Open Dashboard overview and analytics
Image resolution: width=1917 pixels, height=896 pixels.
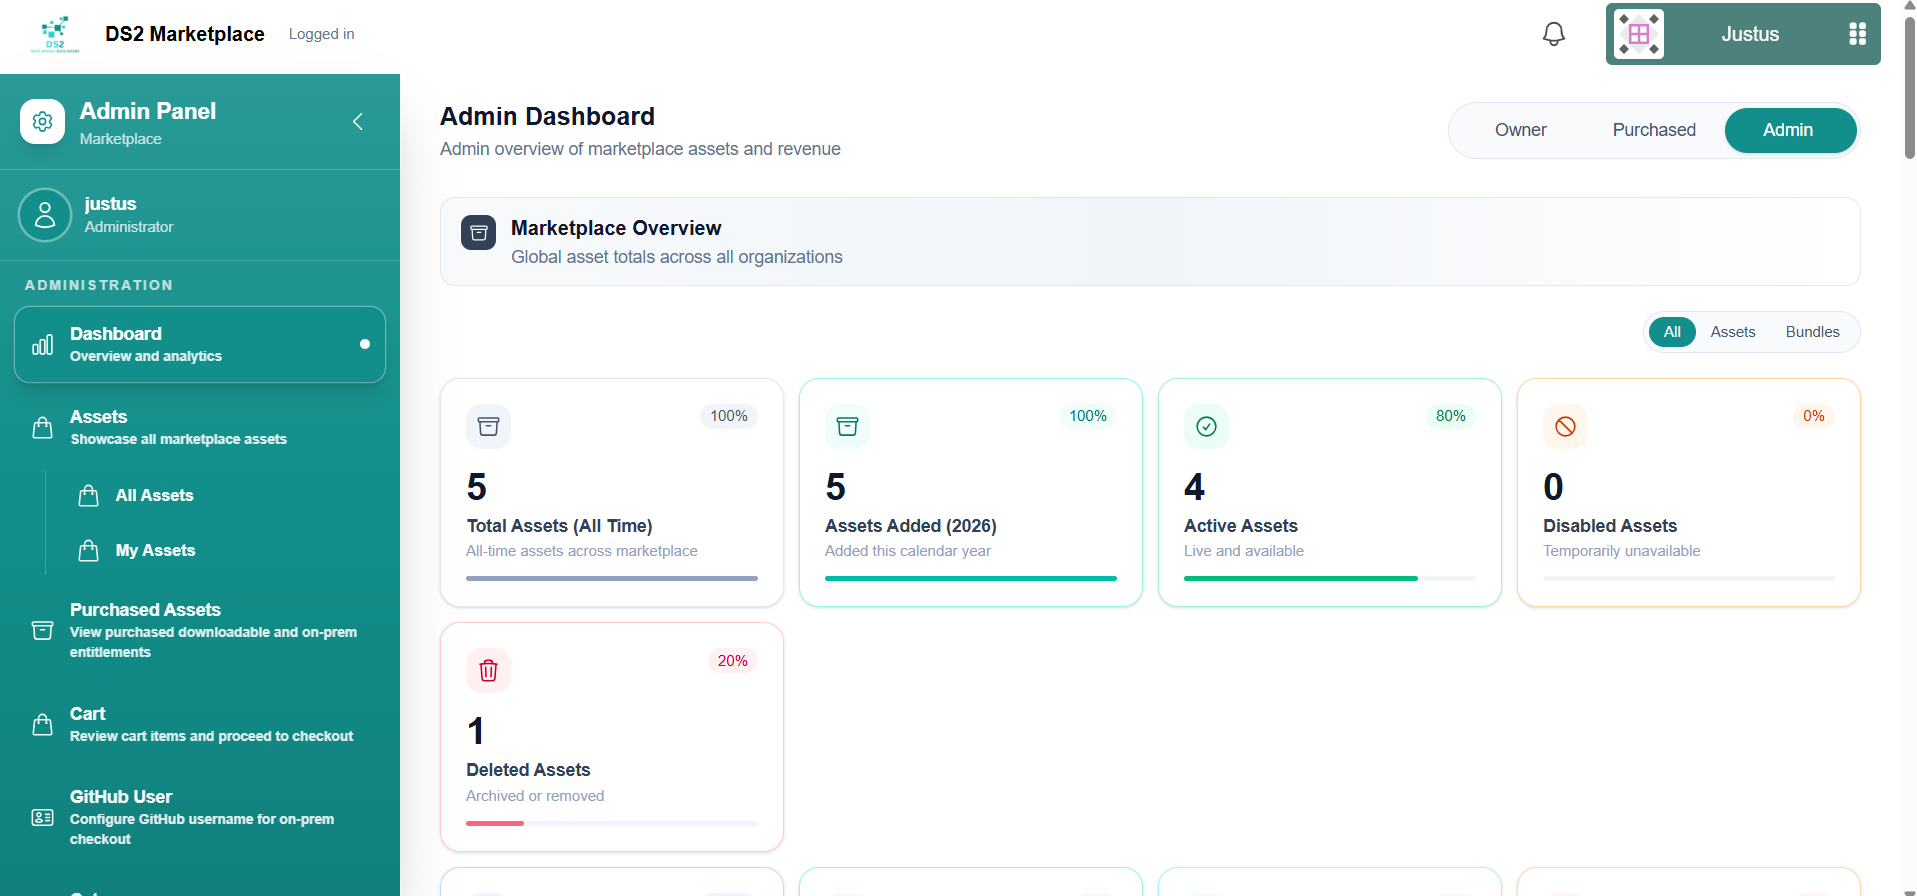pyautogui.click(x=200, y=345)
